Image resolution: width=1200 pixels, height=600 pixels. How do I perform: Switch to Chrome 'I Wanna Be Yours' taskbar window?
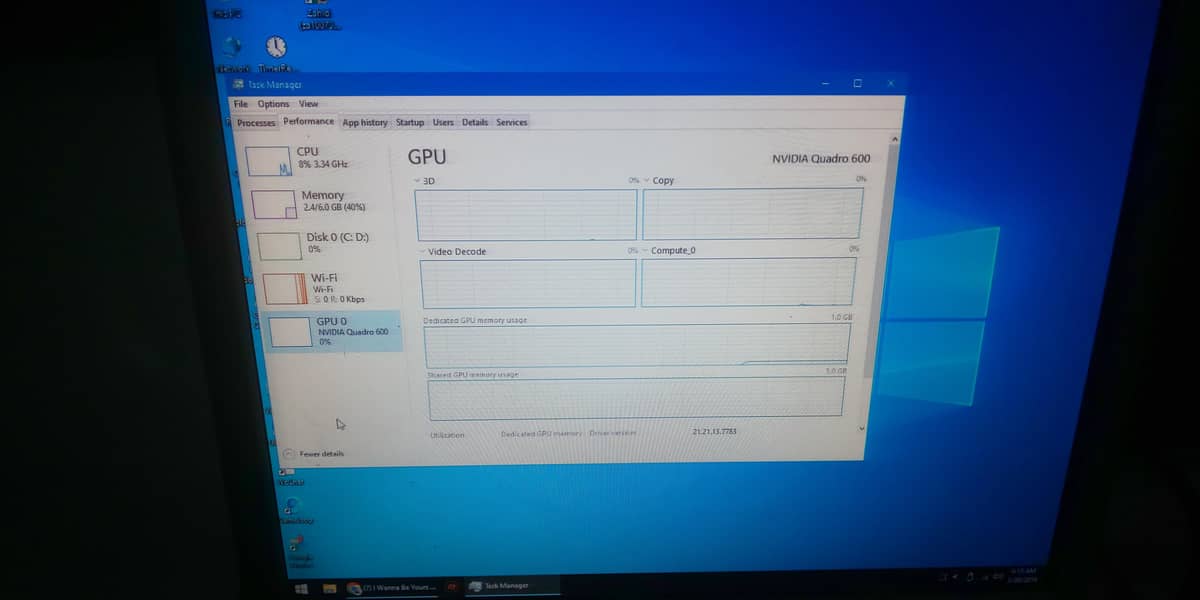(393, 587)
